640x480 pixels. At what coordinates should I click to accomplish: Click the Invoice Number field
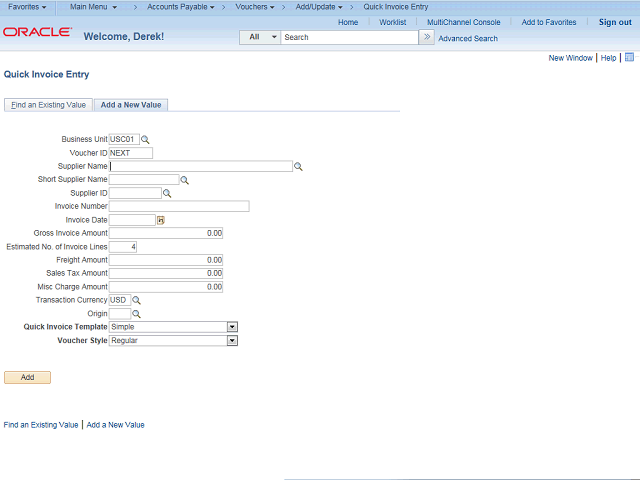coord(179,206)
